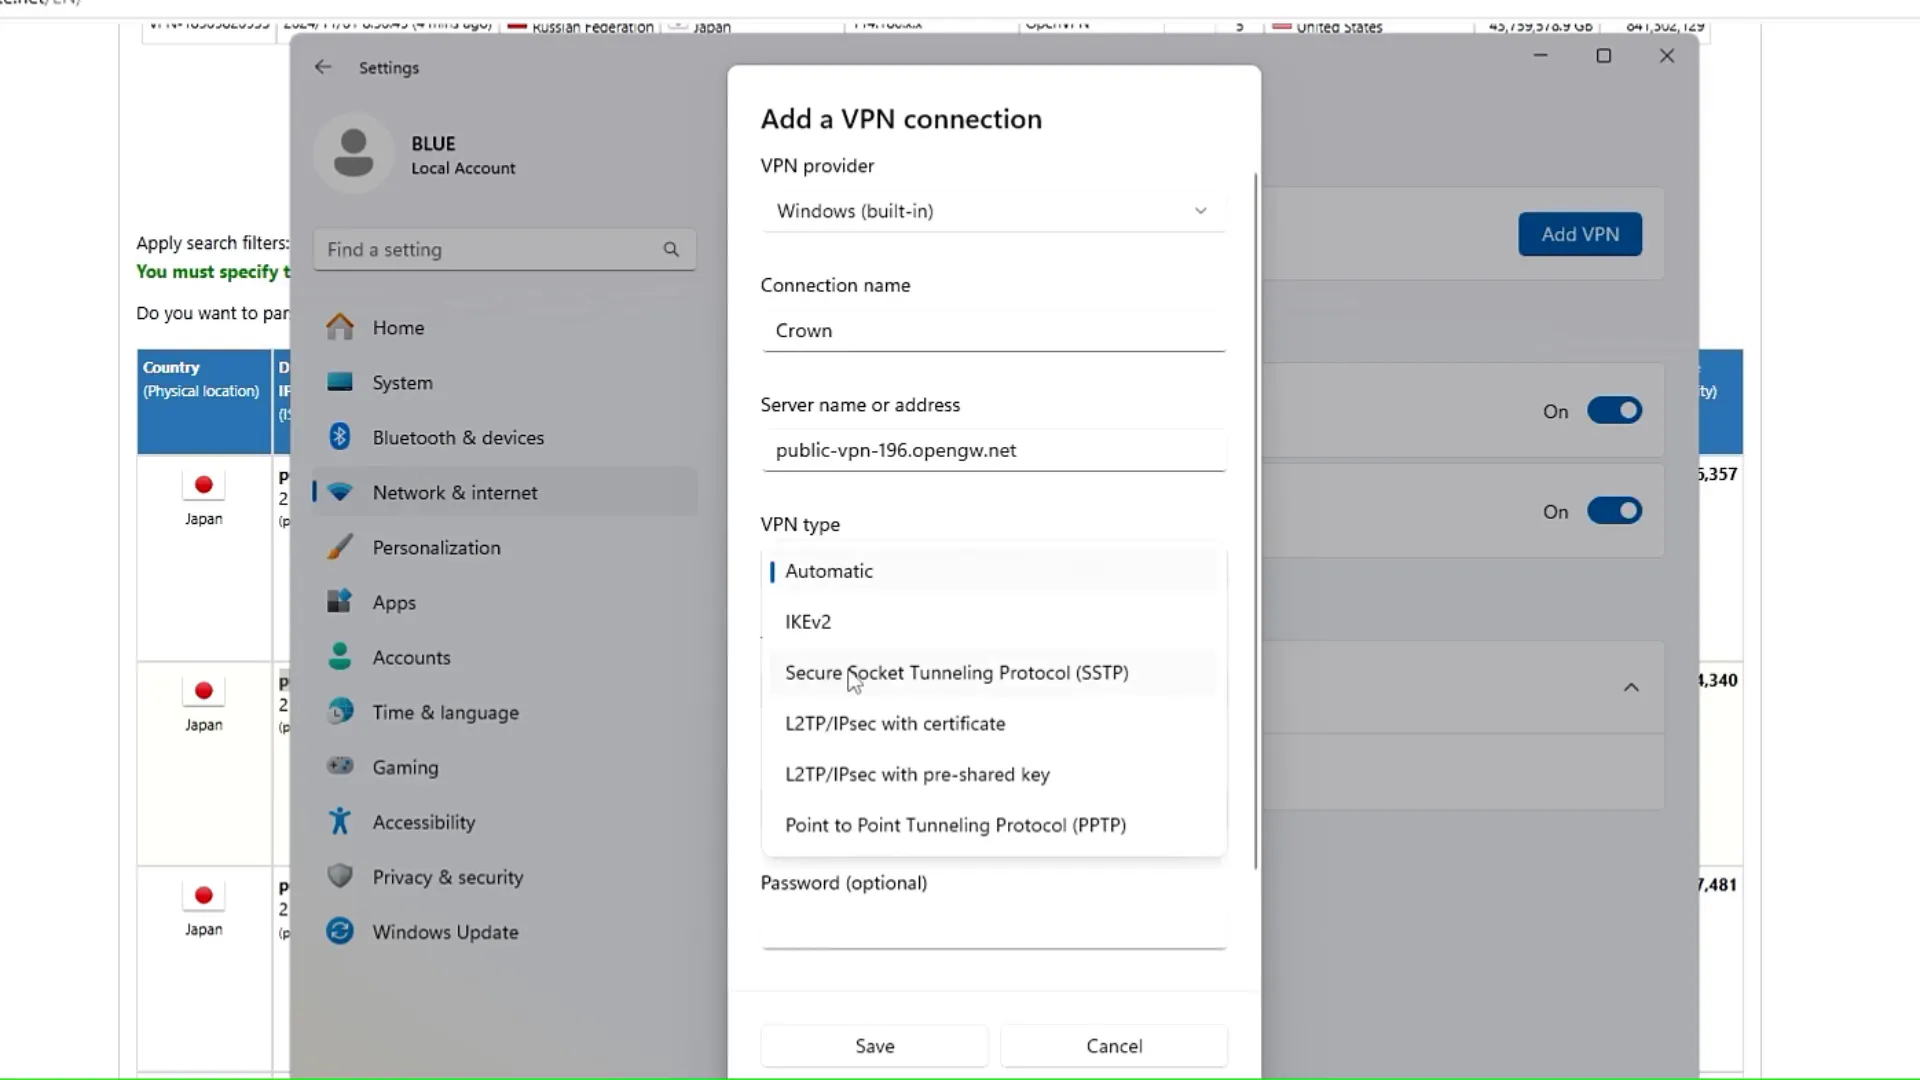1920x1080 pixels.
Task: Click the Home house icon
Action: coord(340,327)
